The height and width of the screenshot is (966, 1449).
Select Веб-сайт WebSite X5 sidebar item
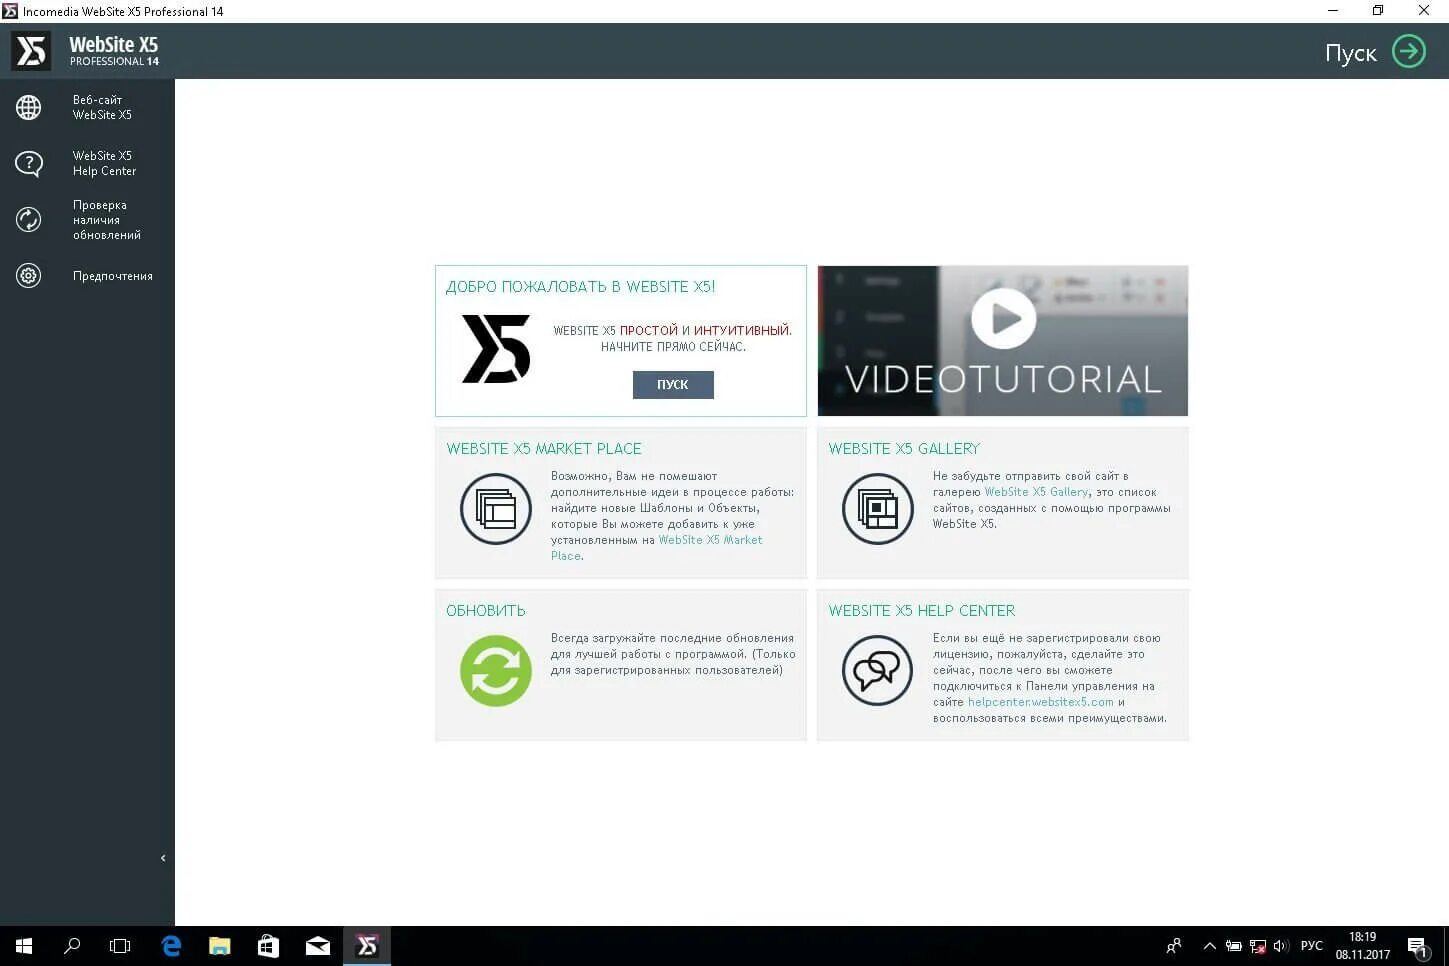pos(87,107)
